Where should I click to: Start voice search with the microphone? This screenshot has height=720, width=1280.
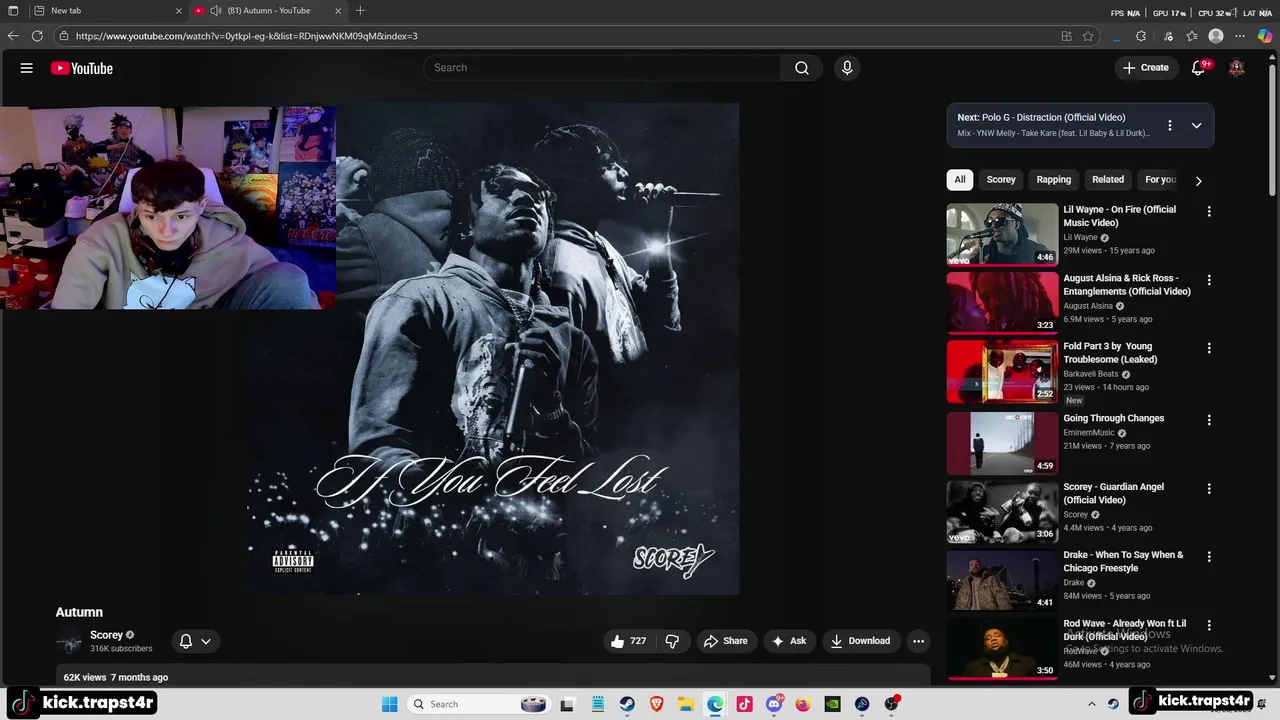pos(847,68)
